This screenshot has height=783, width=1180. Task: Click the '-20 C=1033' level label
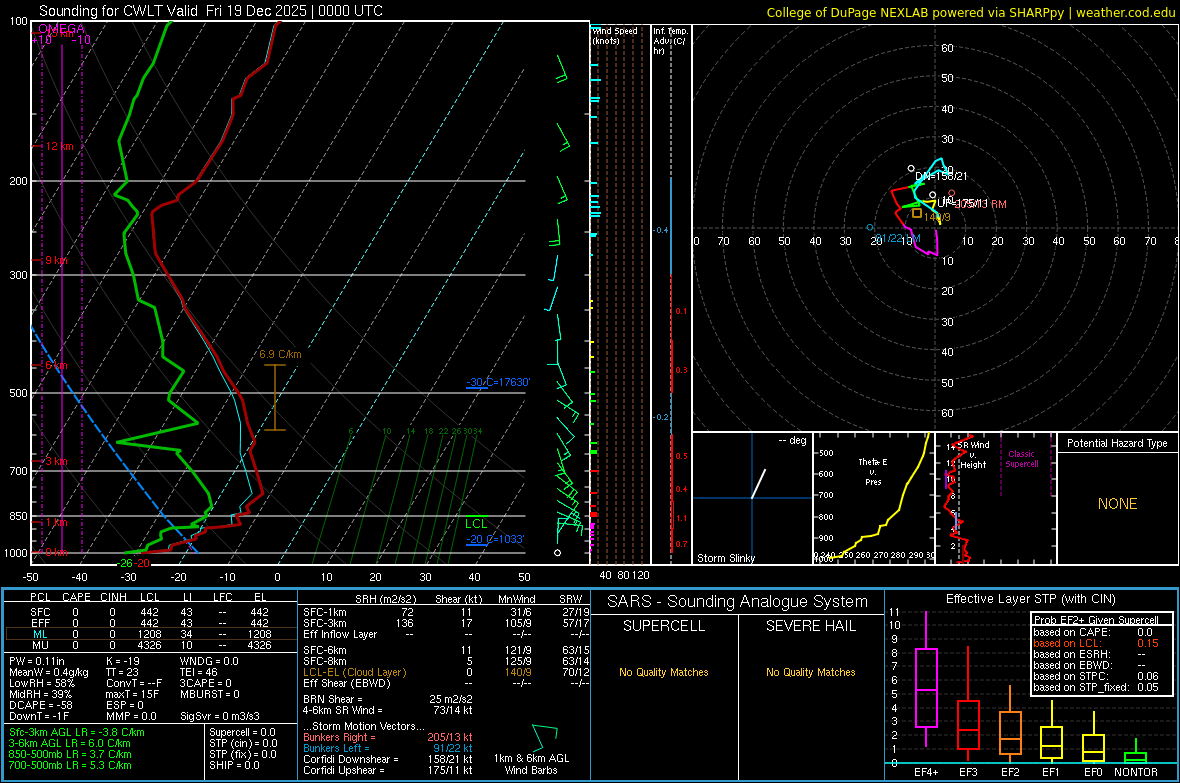tap(494, 539)
